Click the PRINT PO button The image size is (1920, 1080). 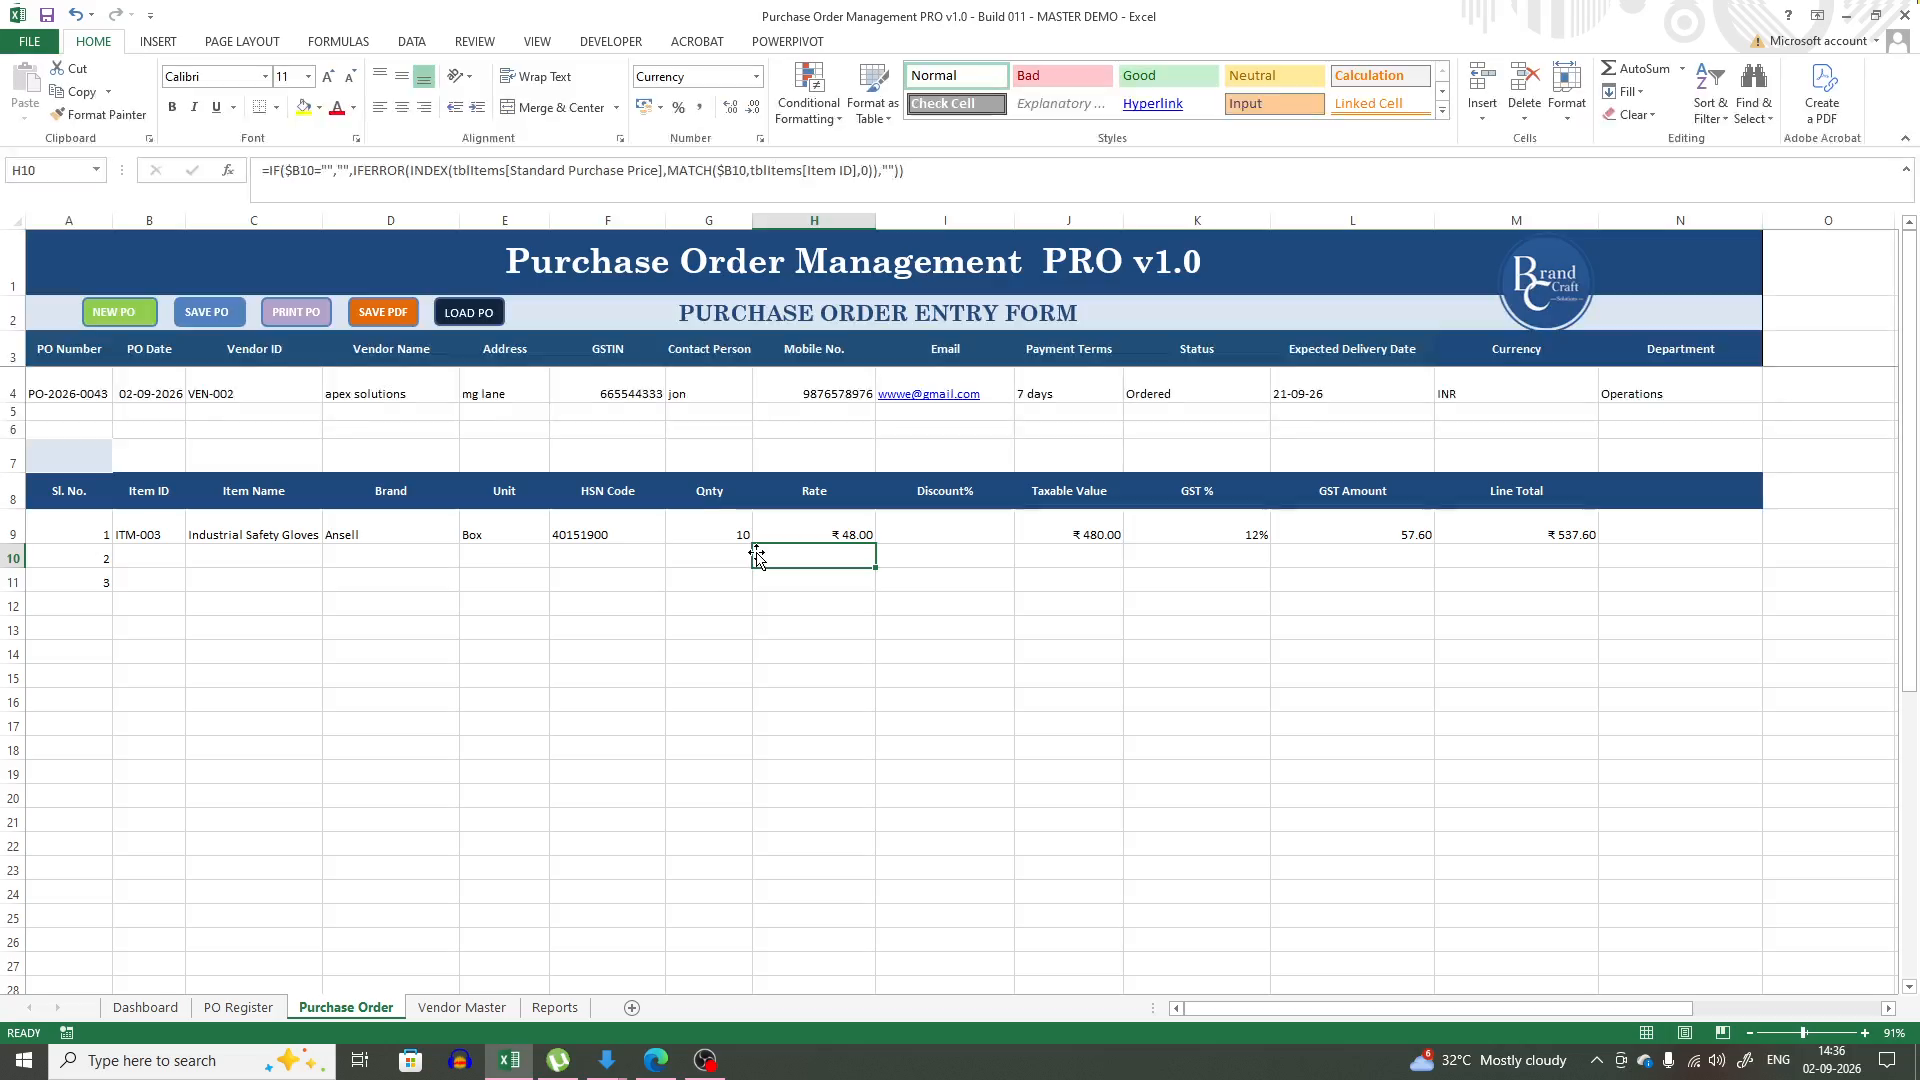pyautogui.click(x=296, y=312)
